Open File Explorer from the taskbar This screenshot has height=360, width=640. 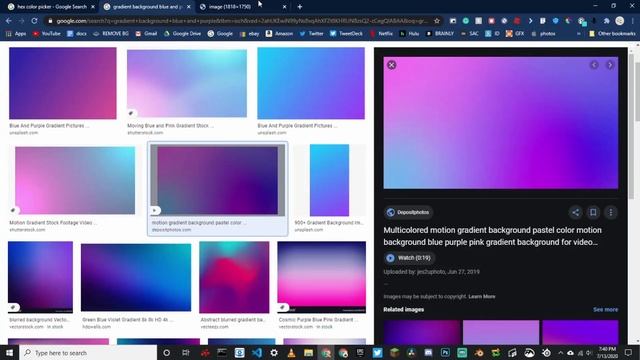(309, 353)
